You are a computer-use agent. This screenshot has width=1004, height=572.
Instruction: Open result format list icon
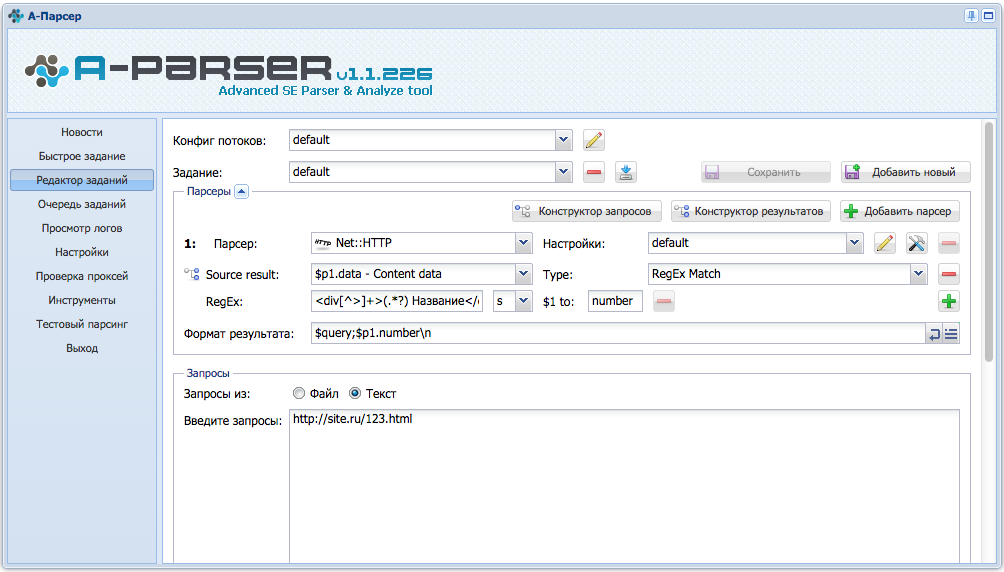pyautogui.click(x=951, y=334)
